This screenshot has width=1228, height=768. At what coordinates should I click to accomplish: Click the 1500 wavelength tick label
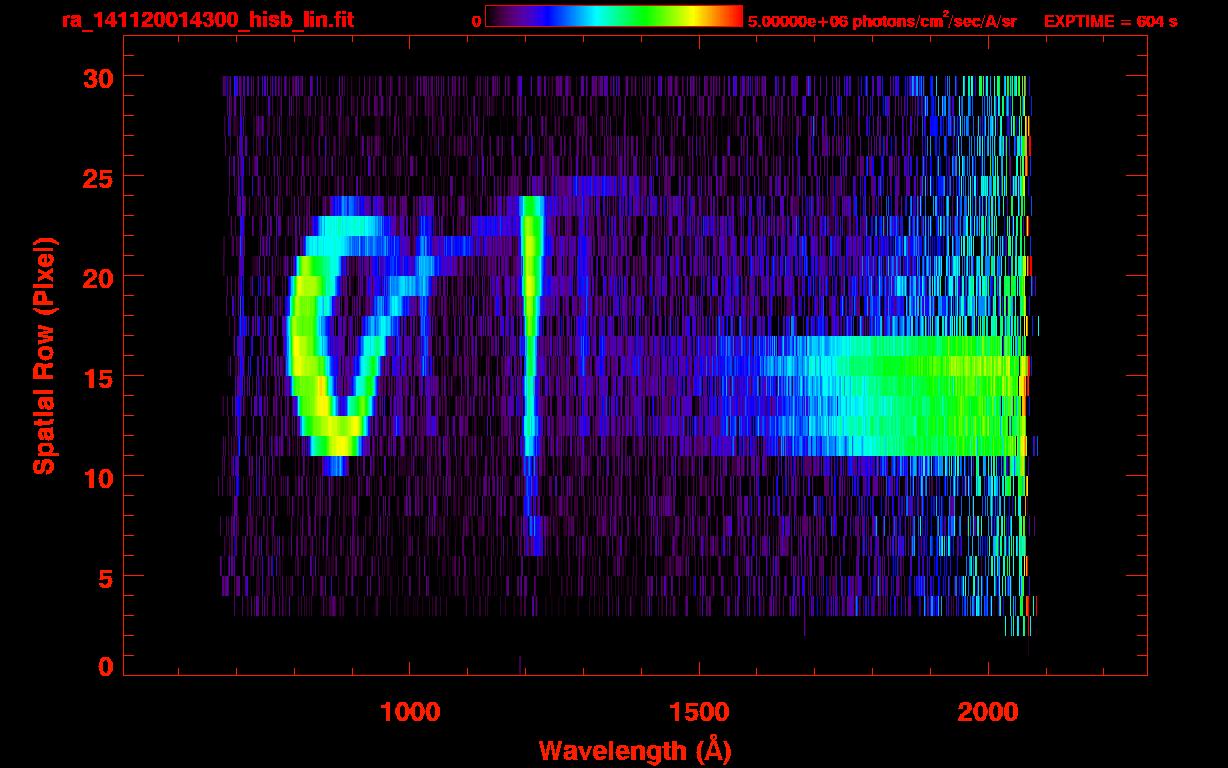(x=699, y=712)
